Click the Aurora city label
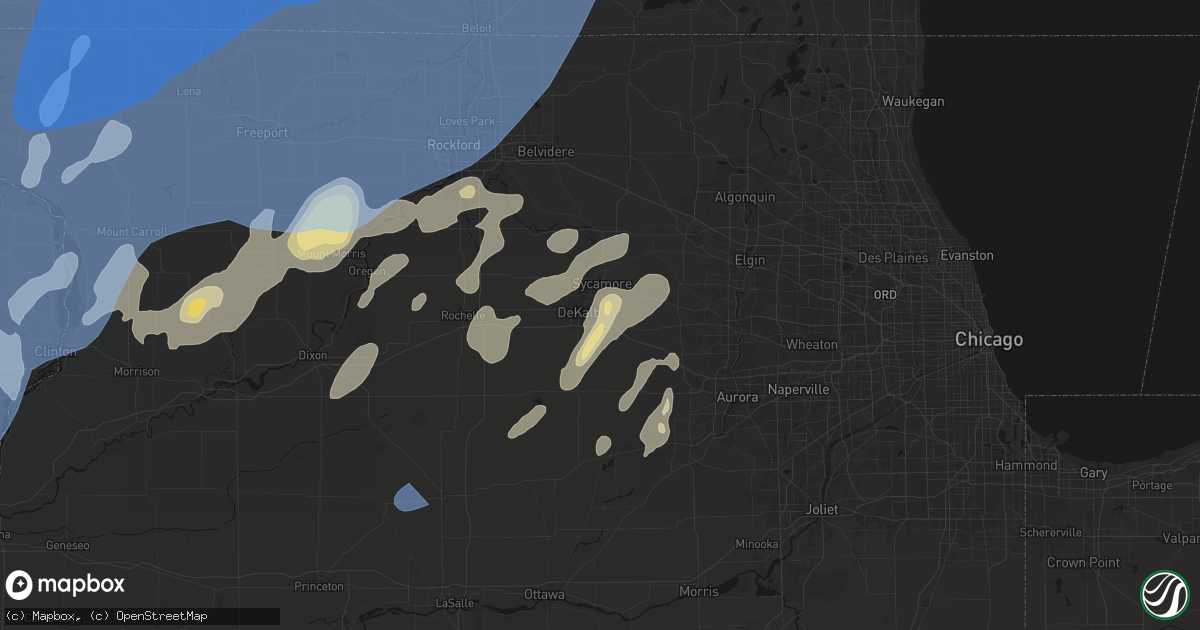1200x630 pixels. pos(738,397)
